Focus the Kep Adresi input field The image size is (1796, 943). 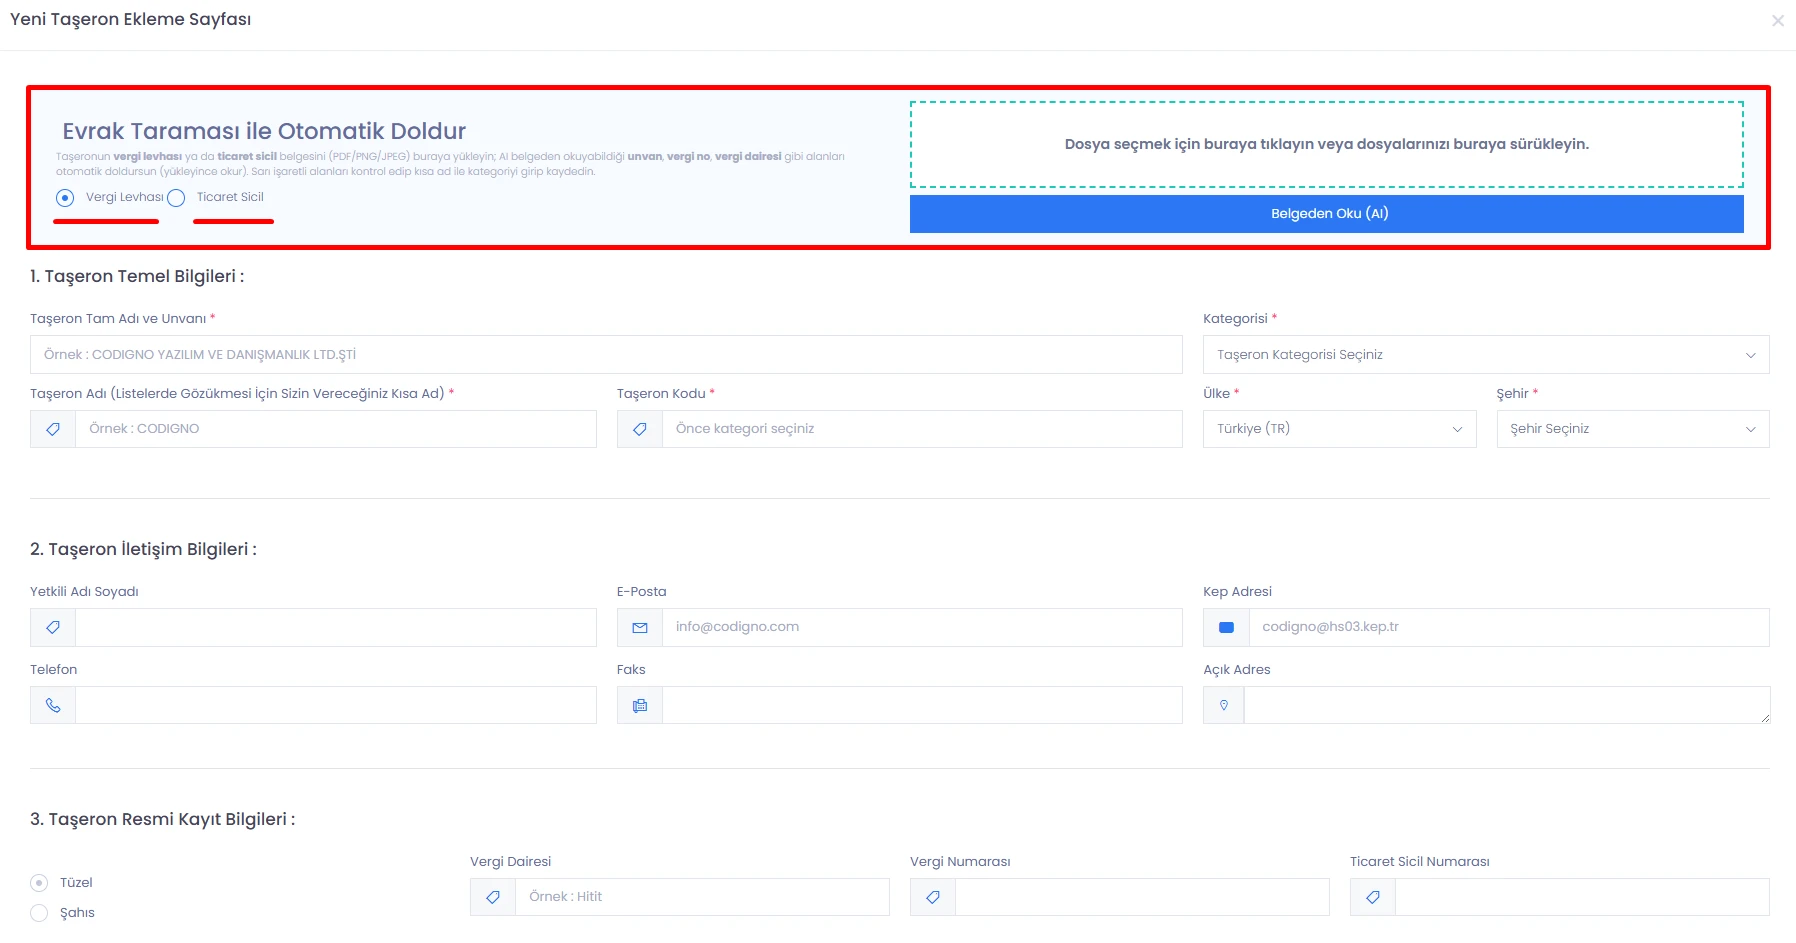(1509, 627)
